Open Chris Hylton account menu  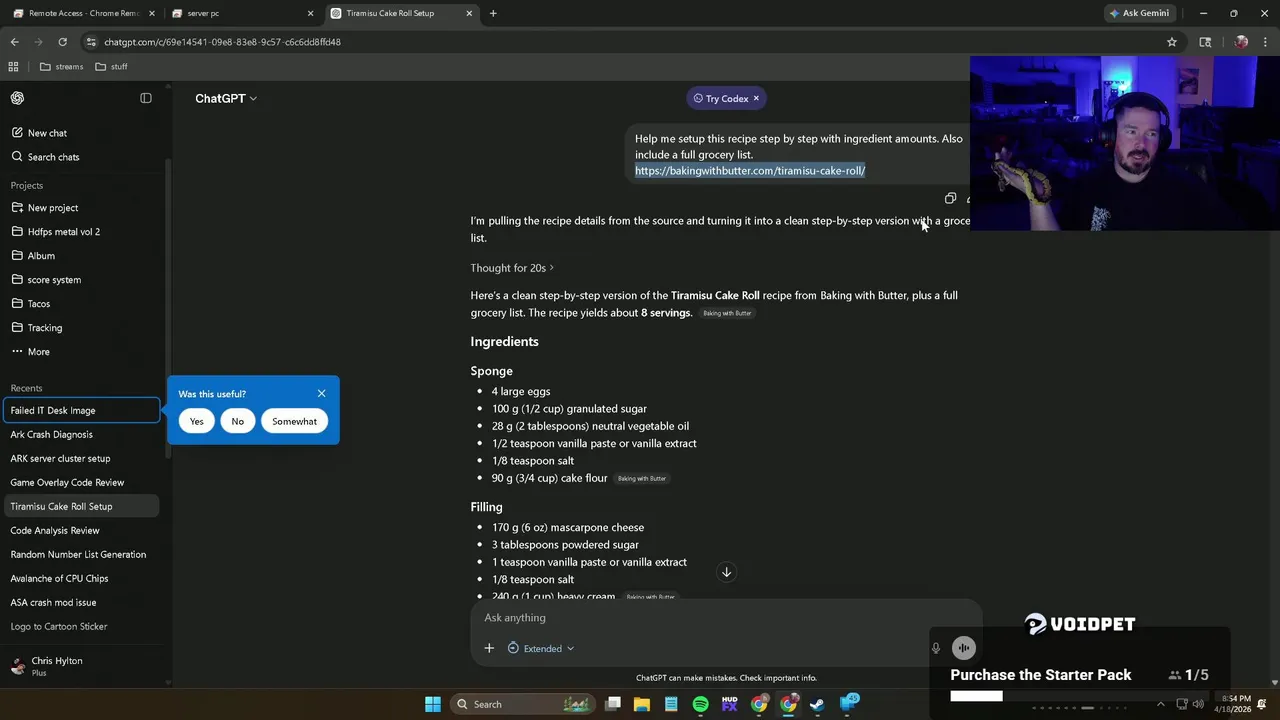point(81,666)
